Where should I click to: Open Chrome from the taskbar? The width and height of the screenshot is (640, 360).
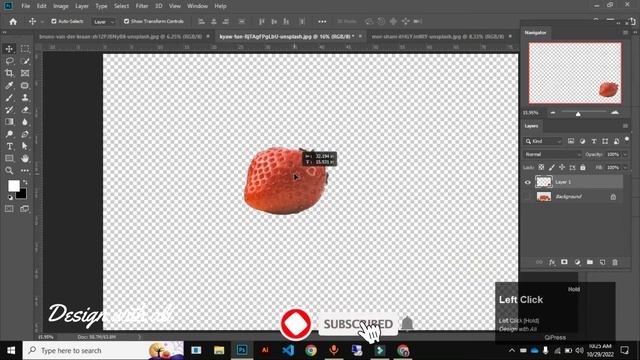311,350
